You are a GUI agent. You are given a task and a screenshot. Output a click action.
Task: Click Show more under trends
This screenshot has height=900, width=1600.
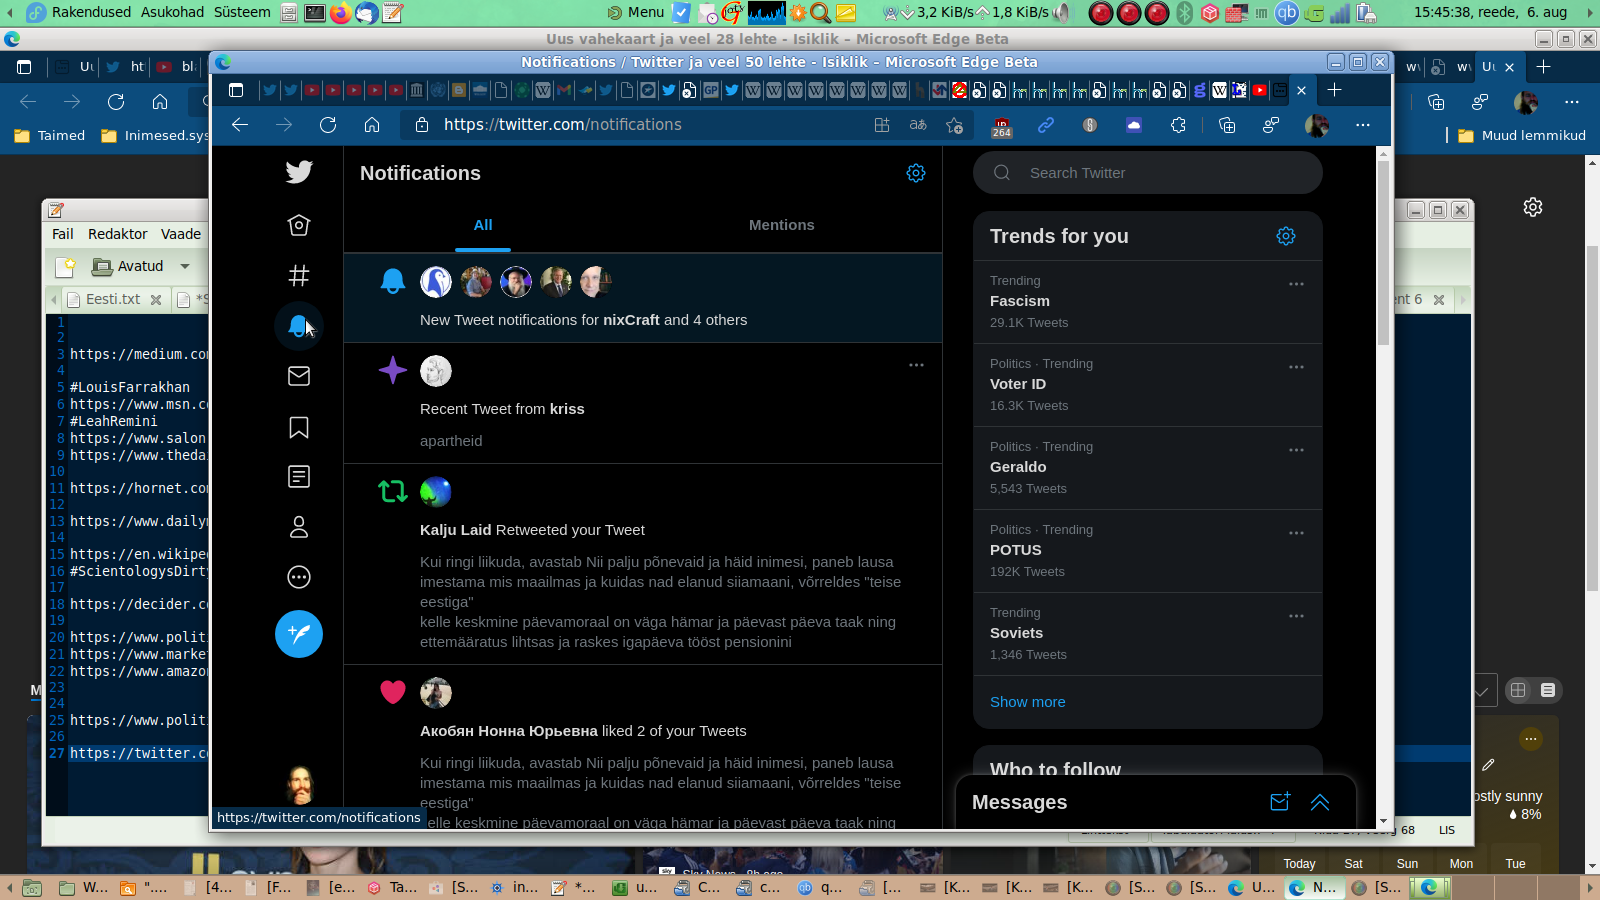point(1028,702)
